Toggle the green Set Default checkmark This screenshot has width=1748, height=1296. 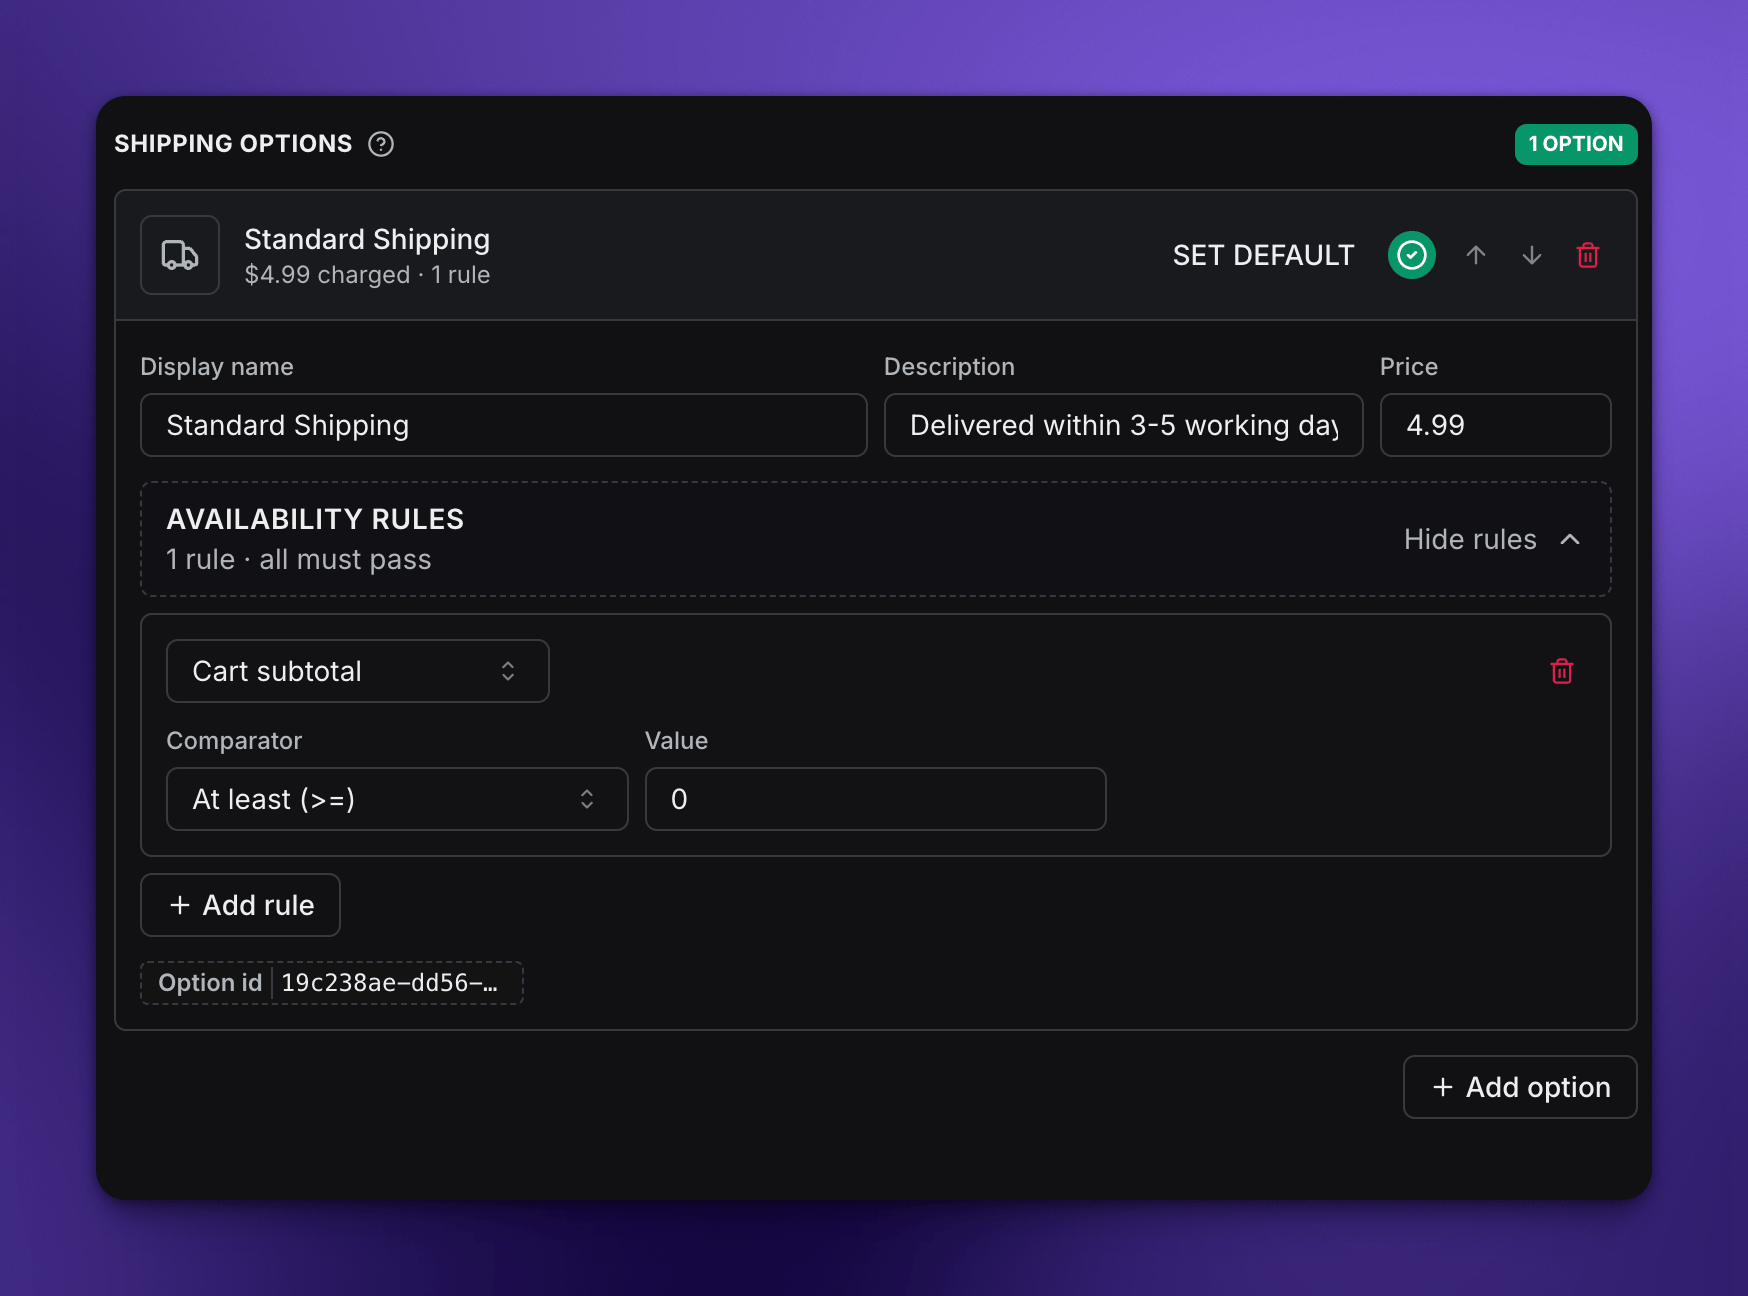[x=1412, y=255]
